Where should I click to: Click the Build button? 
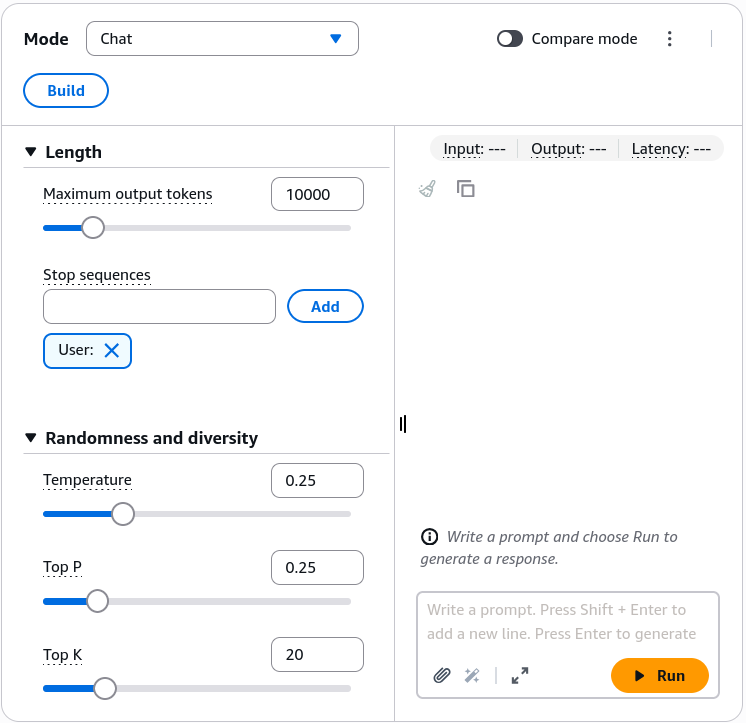(x=66, y=90)
